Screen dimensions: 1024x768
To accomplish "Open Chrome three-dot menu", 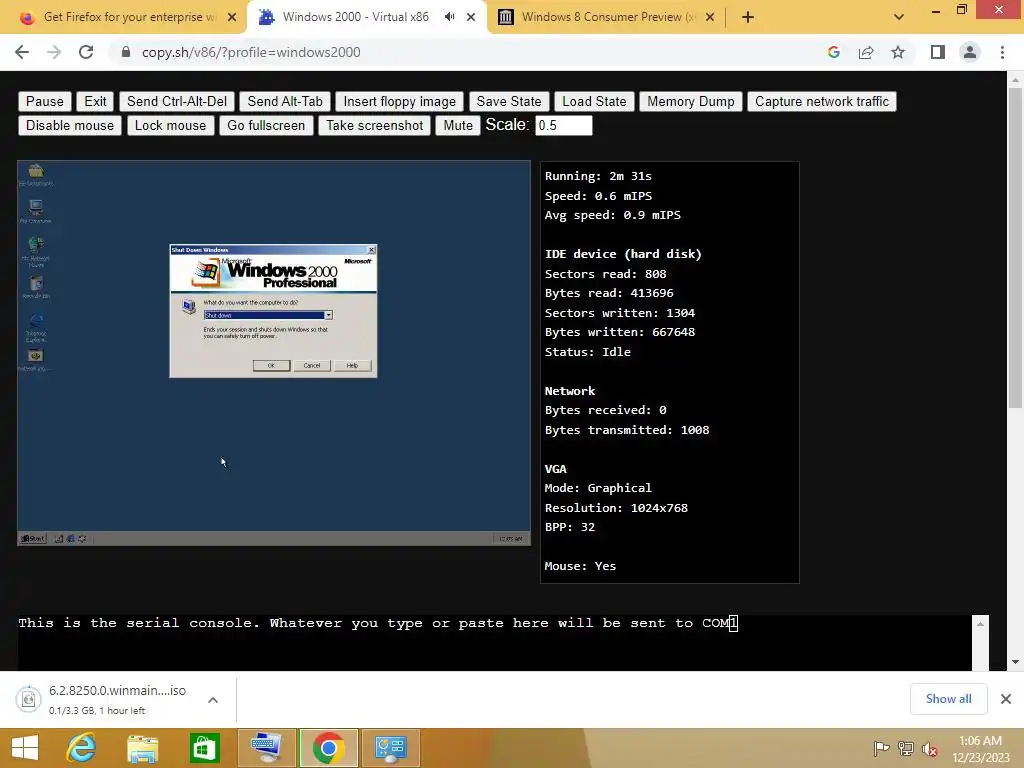I will pos(1002,52).
